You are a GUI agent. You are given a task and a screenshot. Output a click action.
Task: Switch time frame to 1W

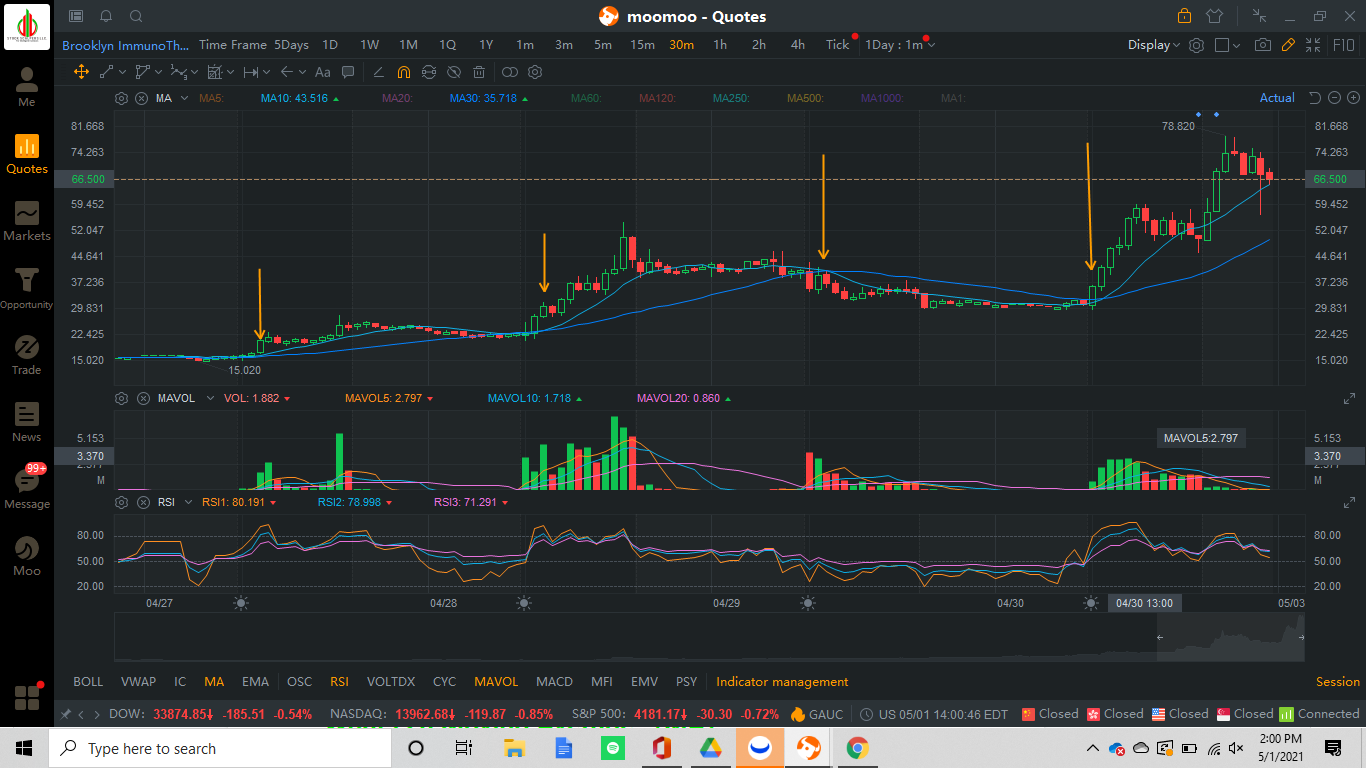point(369,45)
